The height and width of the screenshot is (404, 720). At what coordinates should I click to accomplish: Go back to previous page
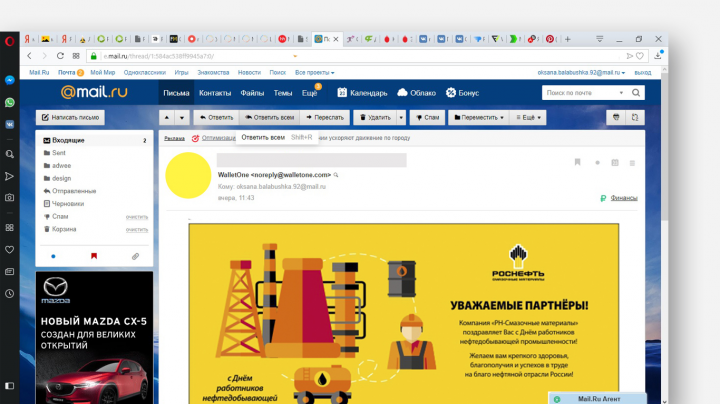click(x=29, y=56)
